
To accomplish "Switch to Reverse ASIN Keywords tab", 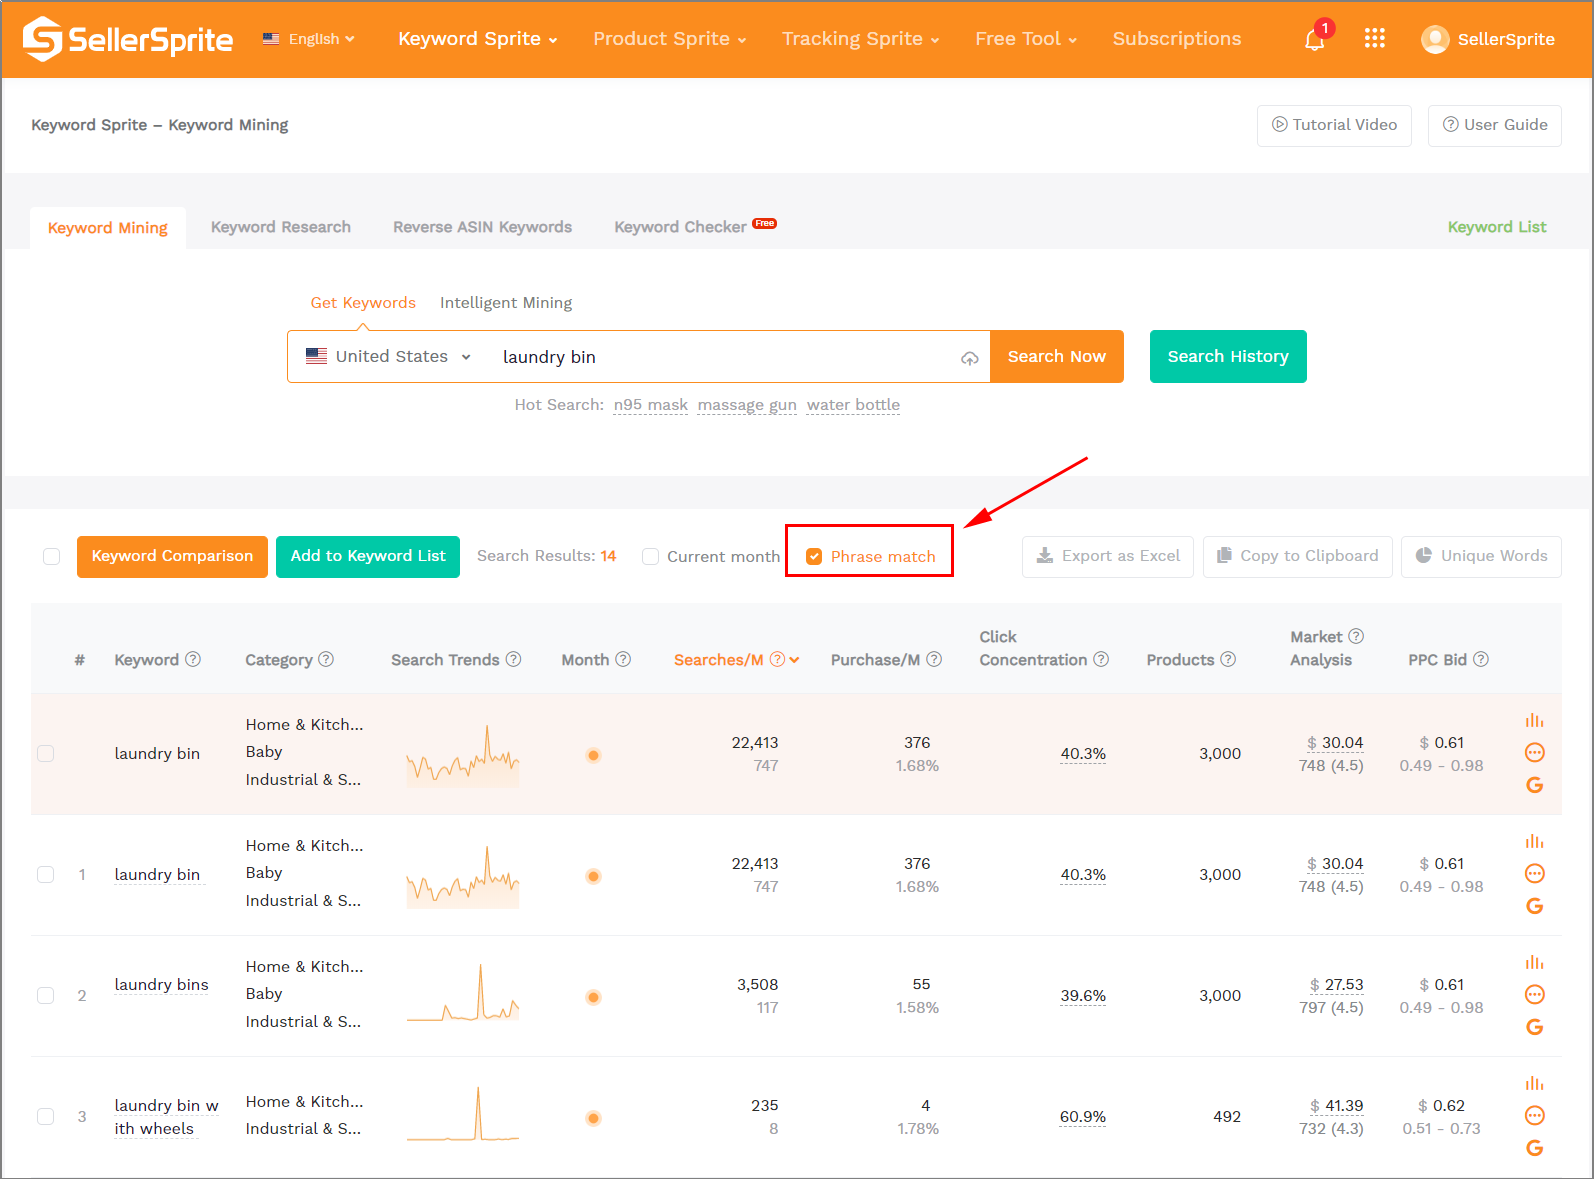I will tap(482, 227).
